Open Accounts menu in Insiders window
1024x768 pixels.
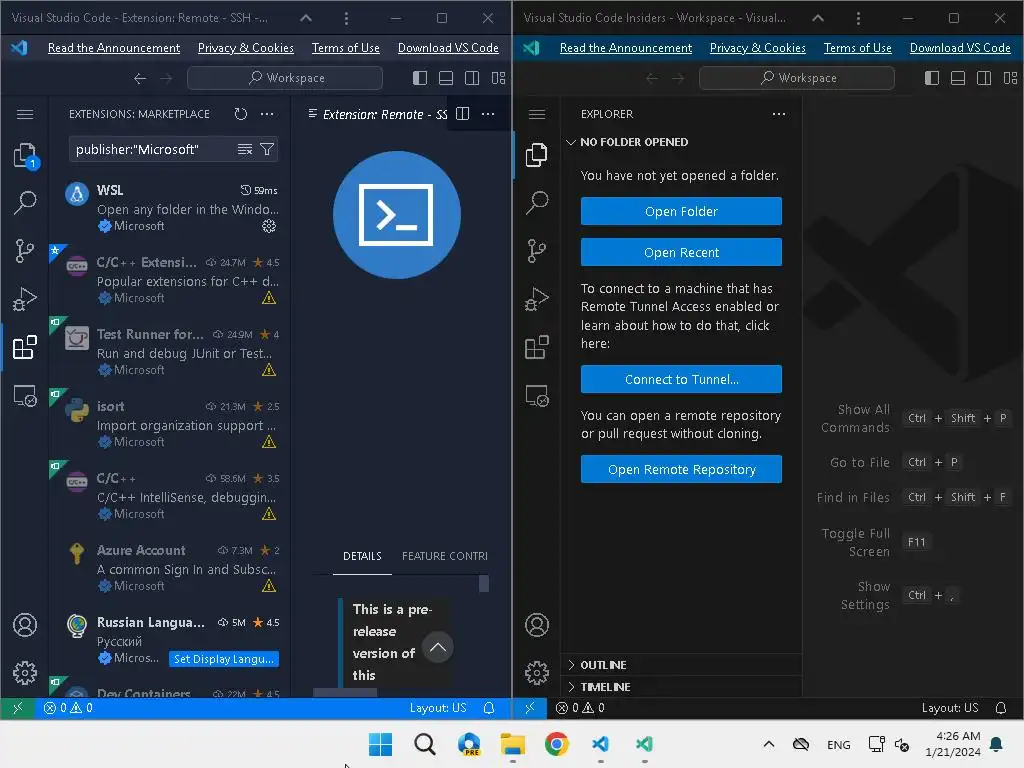click(x=537, y=625)
